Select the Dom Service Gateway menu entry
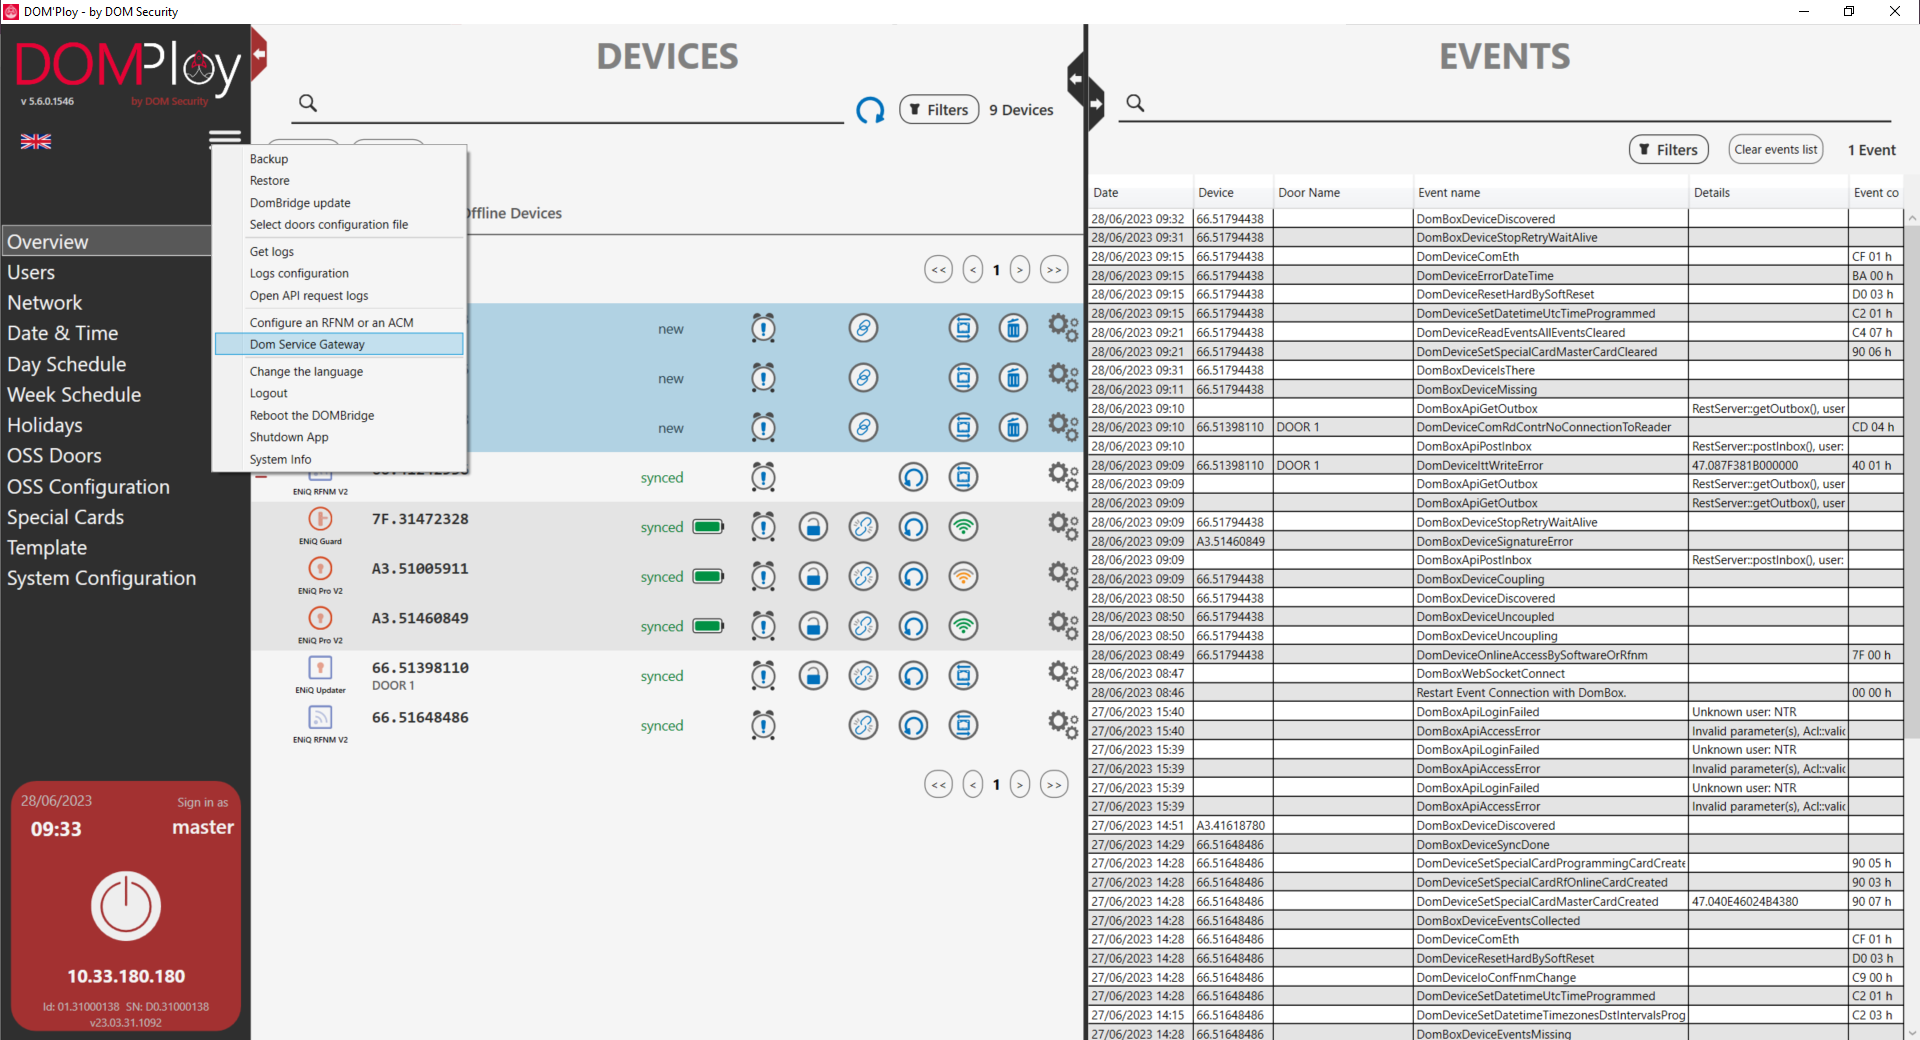1920x1040 pixels. [x=339, y=344]
